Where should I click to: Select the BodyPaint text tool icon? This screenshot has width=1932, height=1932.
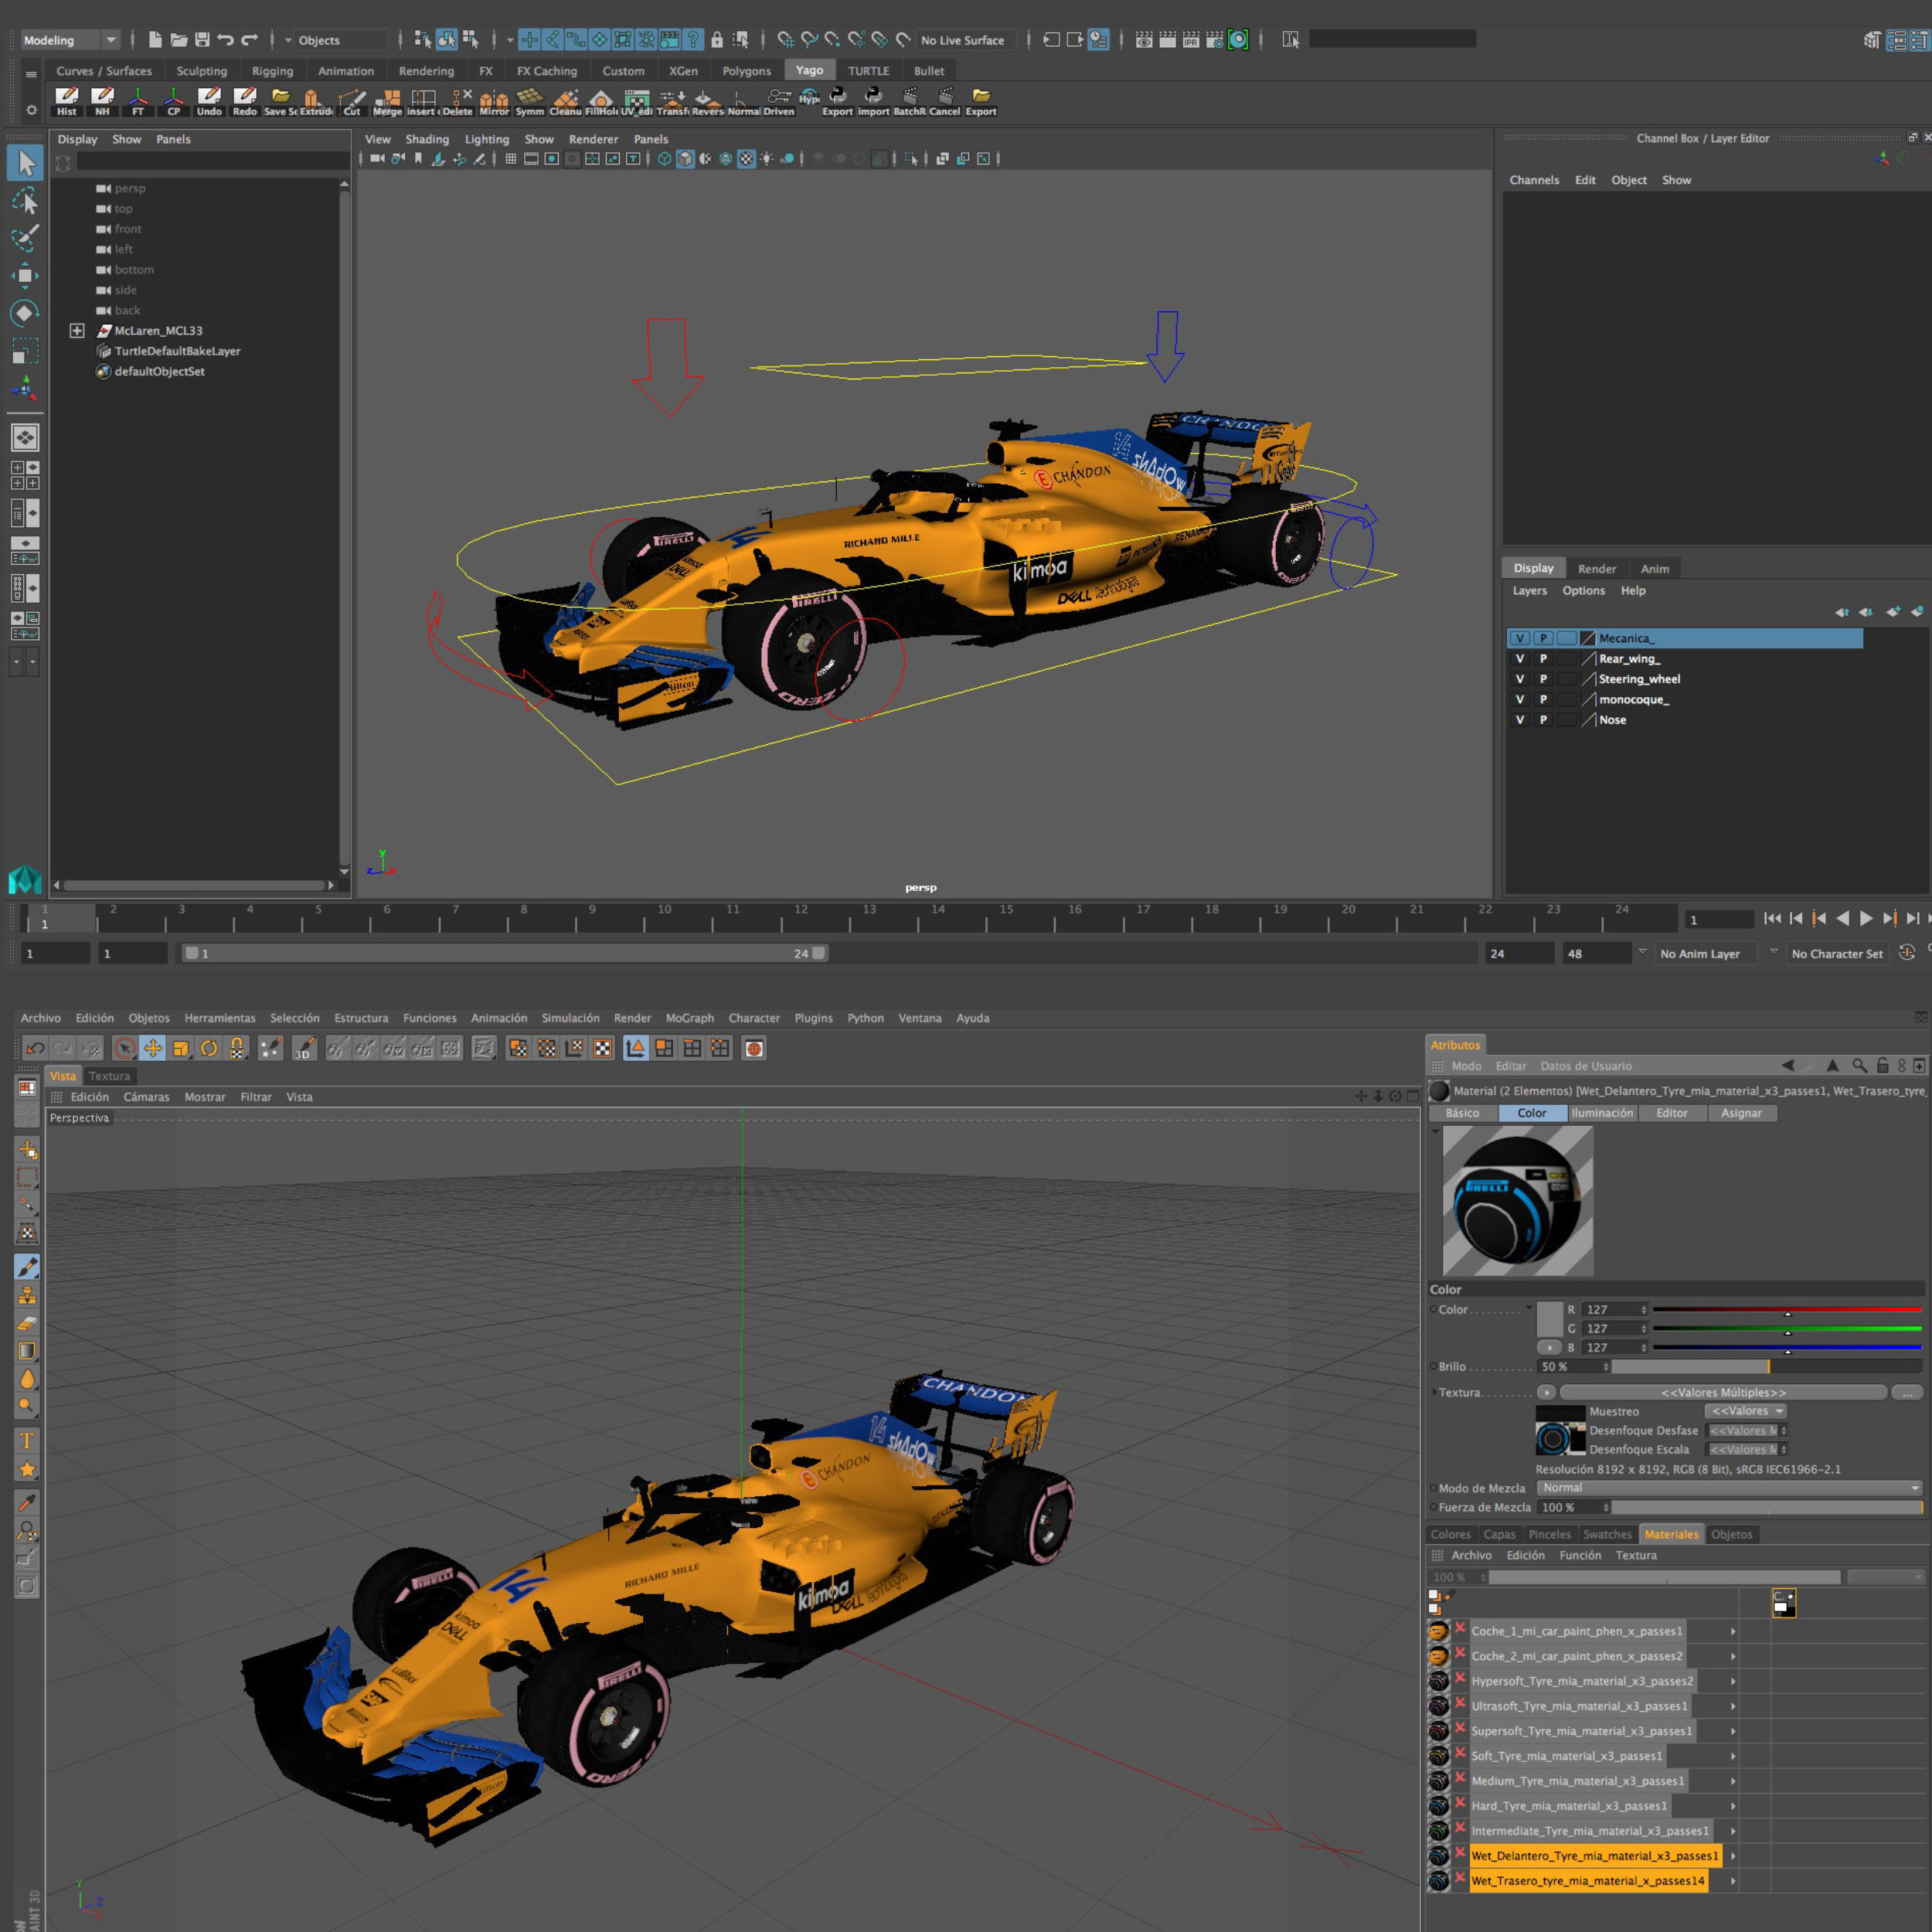[27, 1441]
